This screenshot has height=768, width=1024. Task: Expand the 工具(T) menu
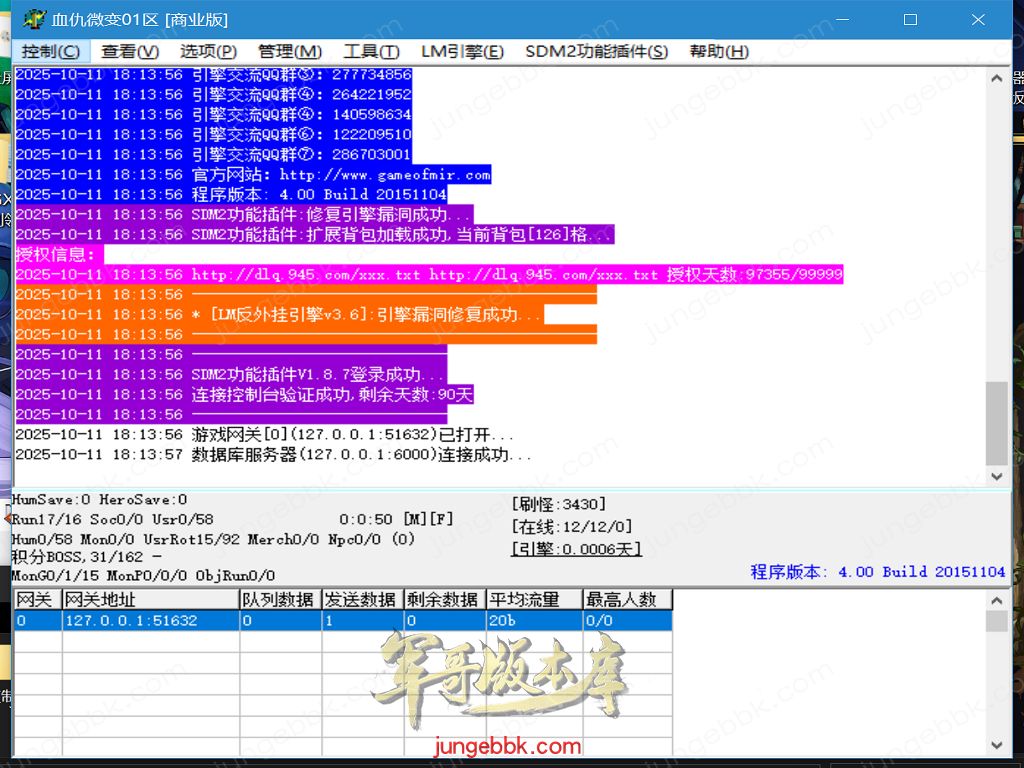click(x=371, y=52)
